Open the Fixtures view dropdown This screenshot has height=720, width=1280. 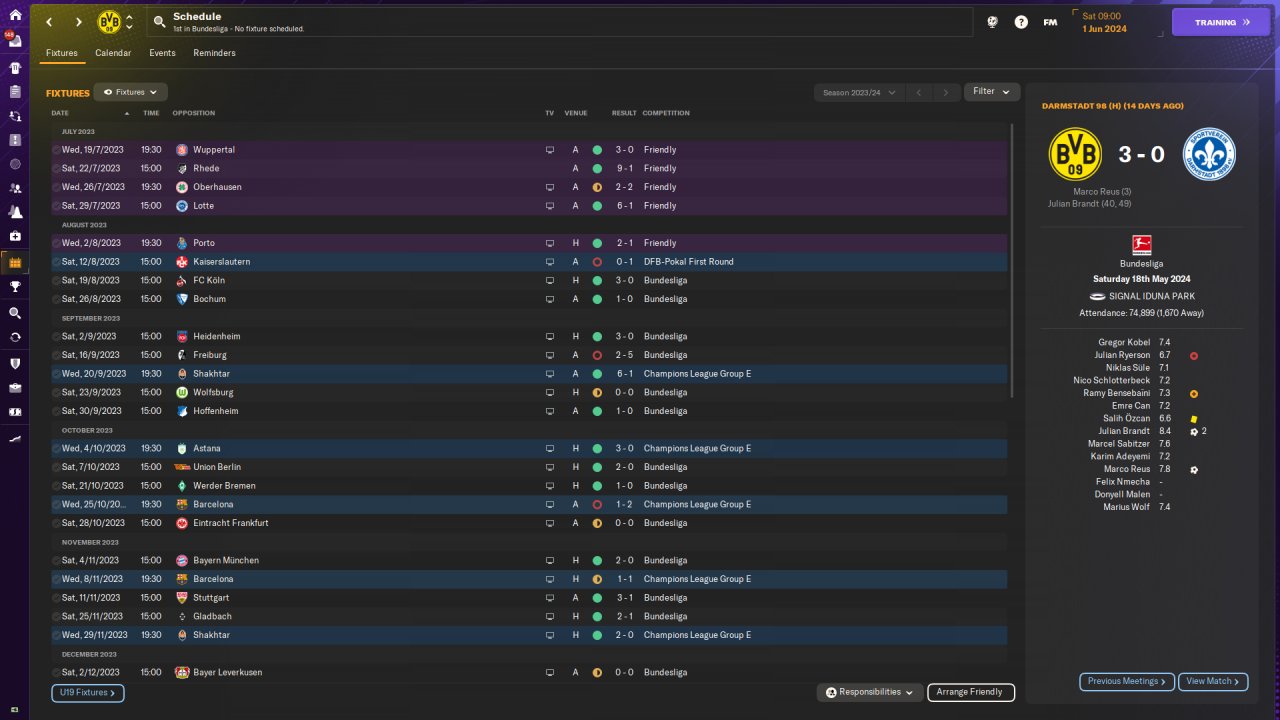coord(130,92)
